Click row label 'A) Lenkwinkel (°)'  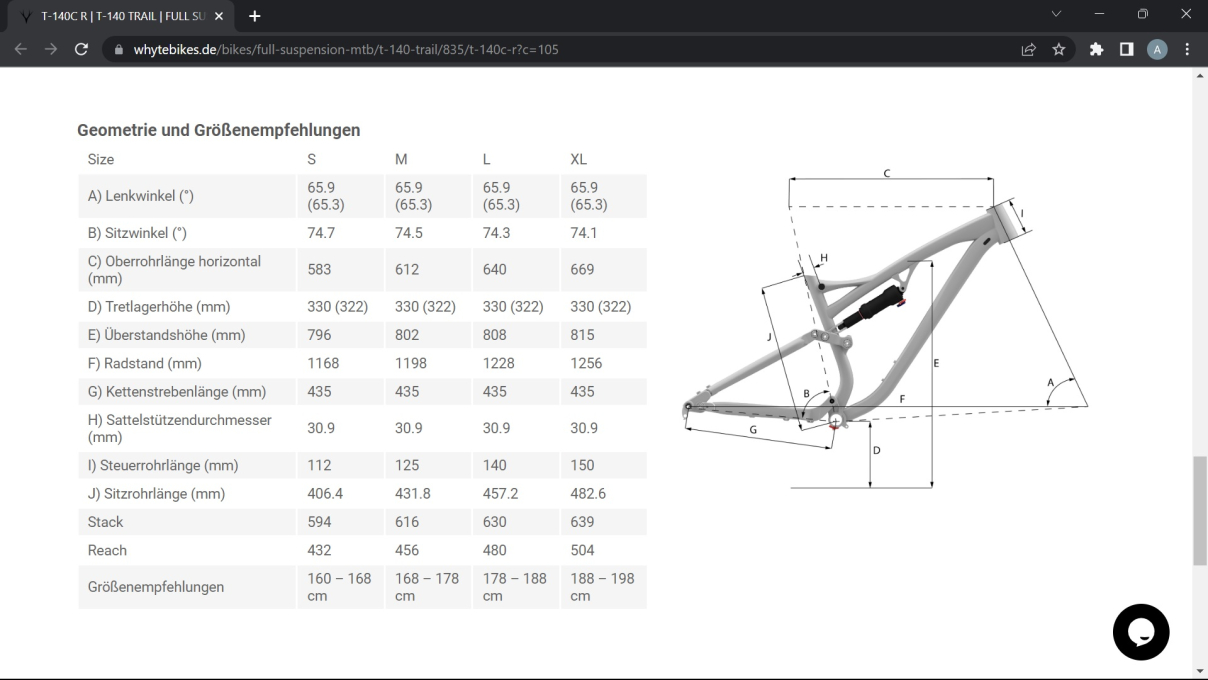(x=140, y=196)
